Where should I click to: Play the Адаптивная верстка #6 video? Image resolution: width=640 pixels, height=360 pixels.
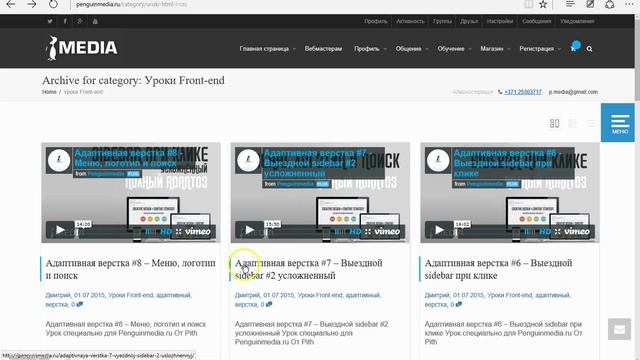(439, 230)
